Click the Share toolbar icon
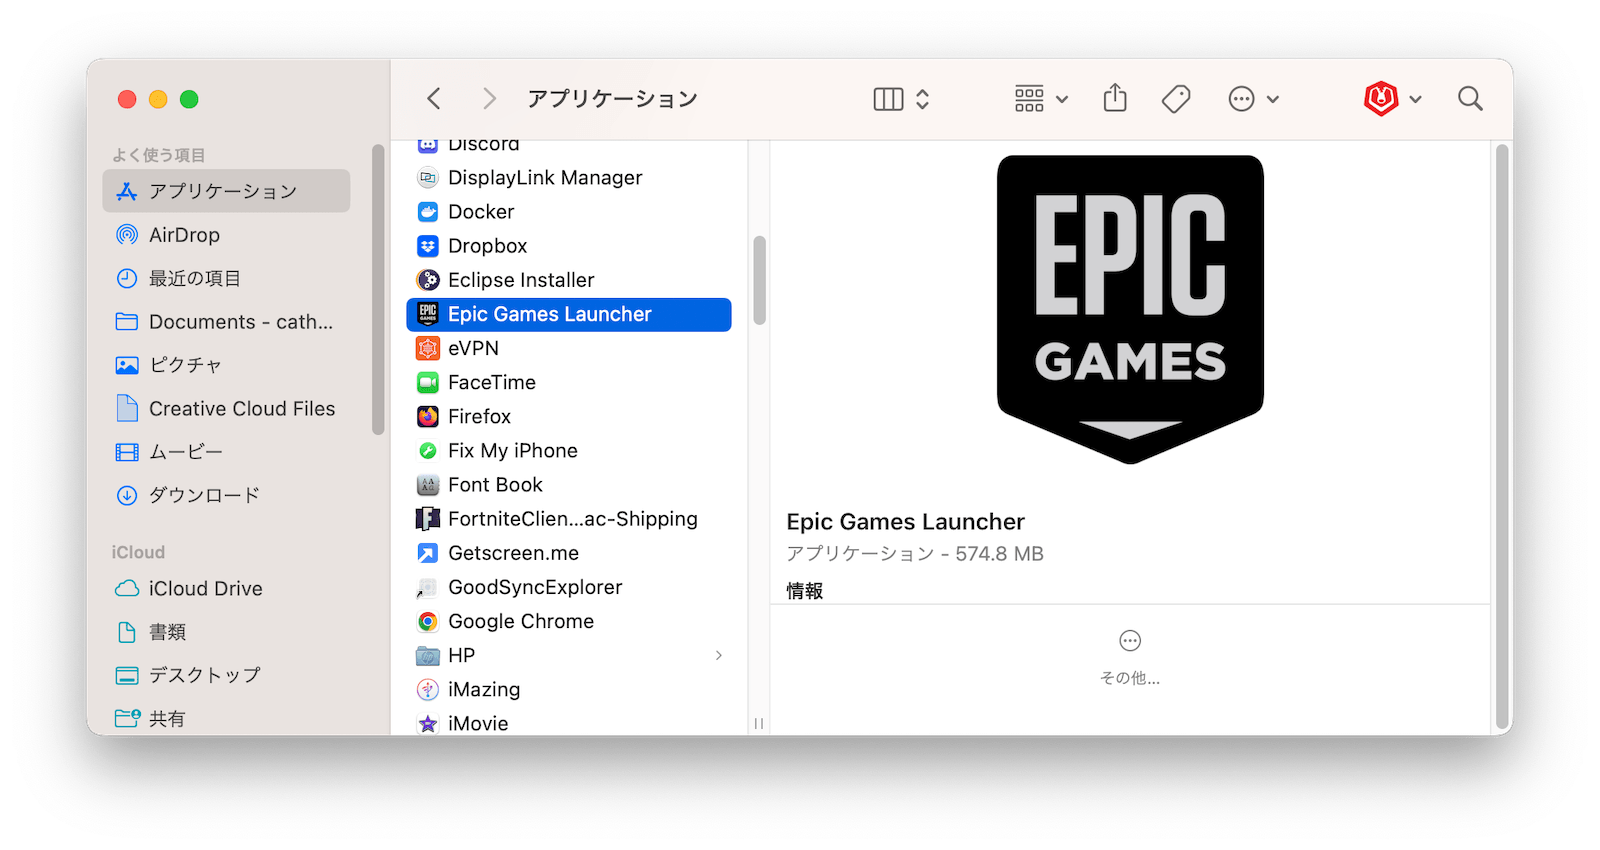Screen dimensions: 1600x850 pos(1115,98)
